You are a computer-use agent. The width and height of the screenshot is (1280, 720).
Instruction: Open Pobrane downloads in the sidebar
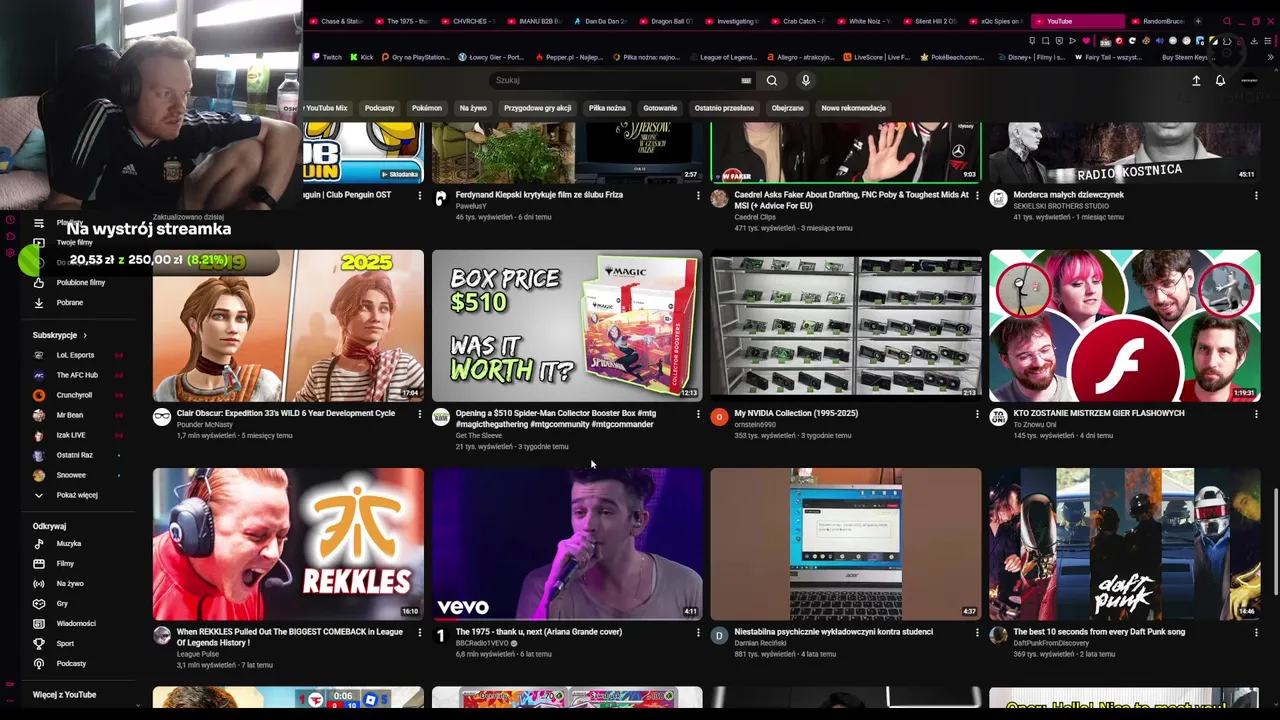click(70, 303)
